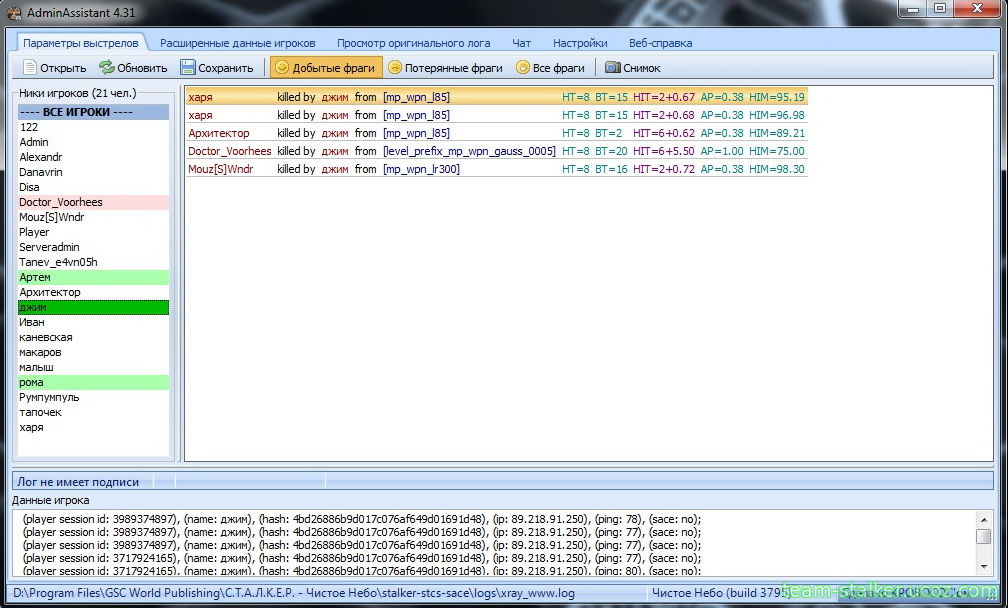The height and width of the screenshot is (608, 1008).
Task: Click Чистое Небо build status text
Action: point(721,593)
